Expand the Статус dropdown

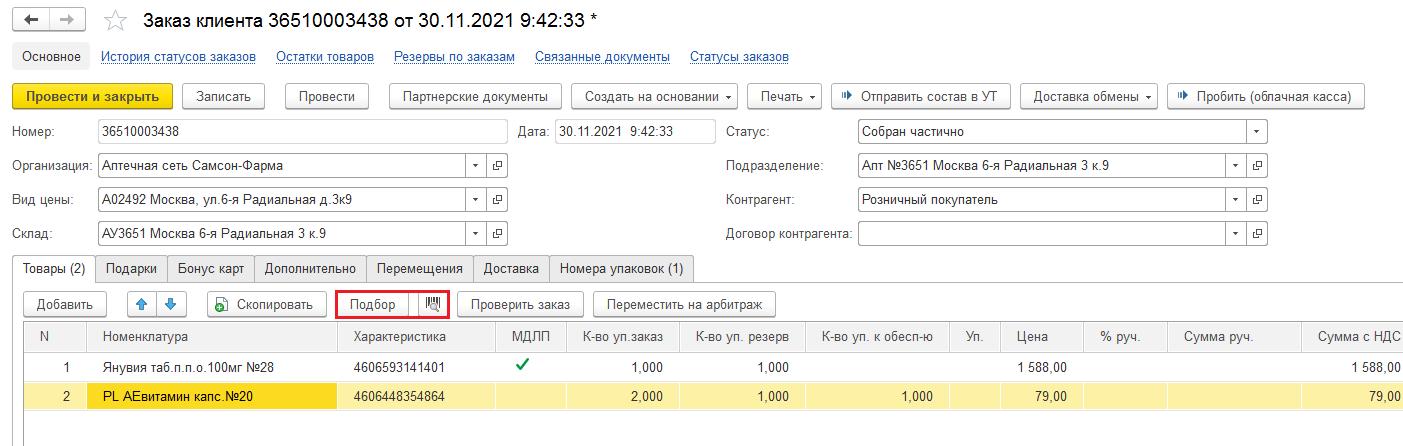click(1257, 131)
